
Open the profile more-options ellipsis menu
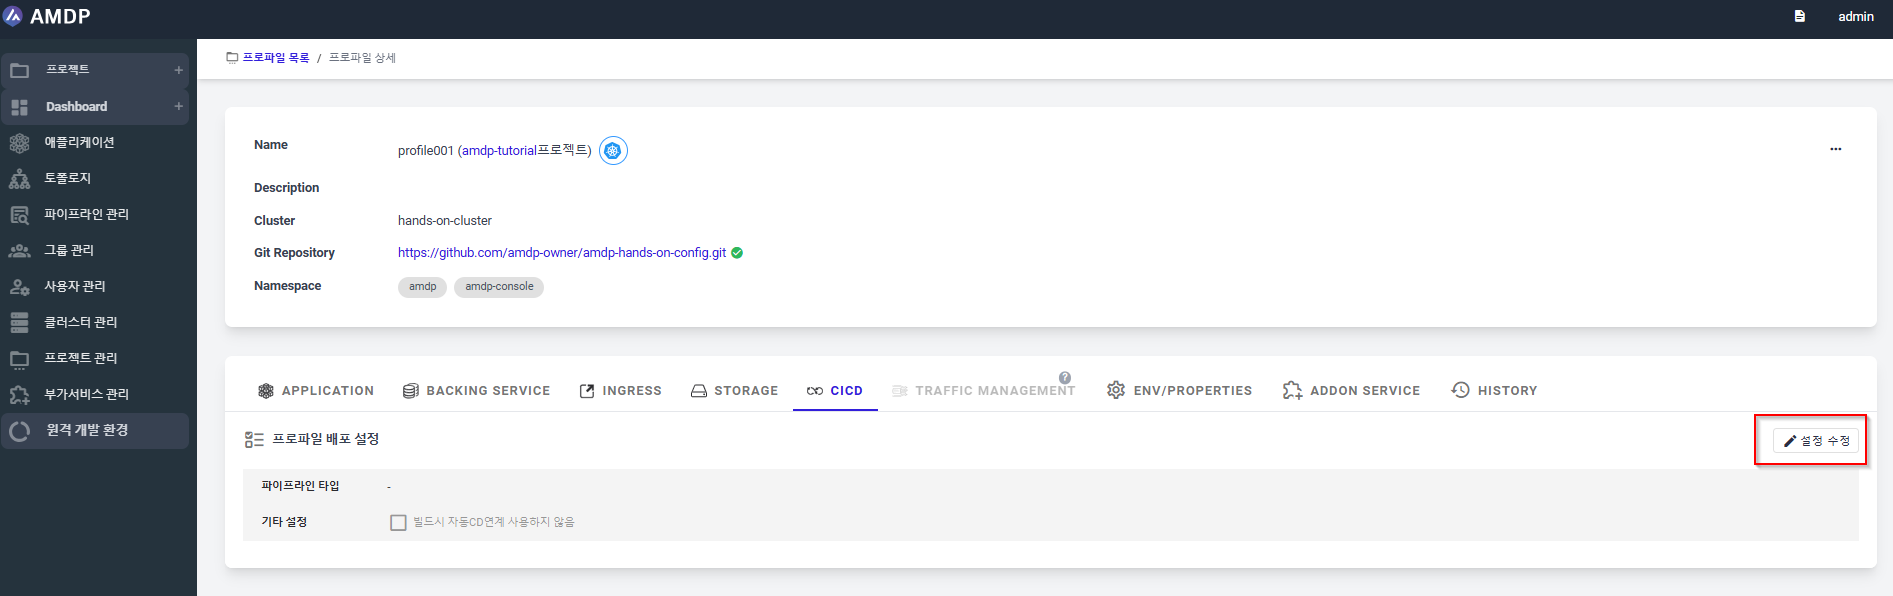point(1836,149)
